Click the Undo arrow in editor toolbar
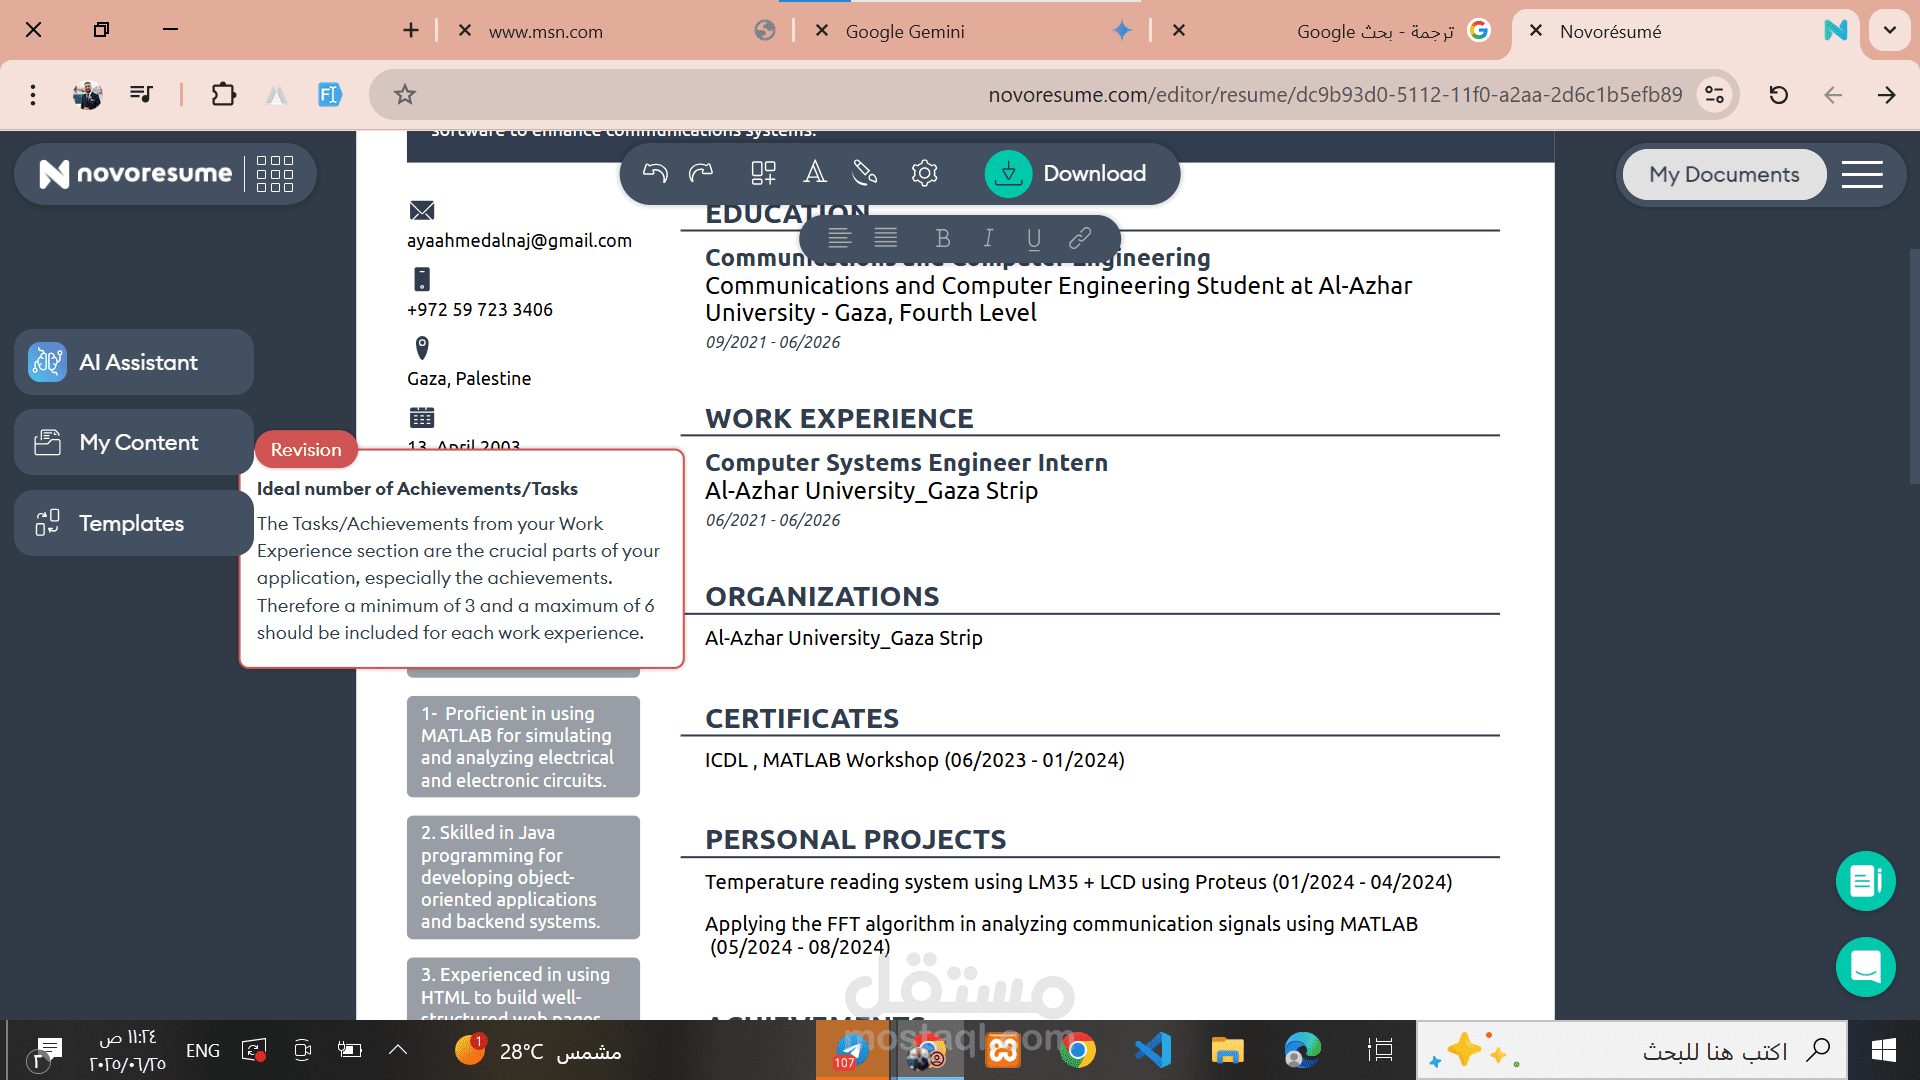The height and width of the screenshot is (1080, 1920). [655, 173]
